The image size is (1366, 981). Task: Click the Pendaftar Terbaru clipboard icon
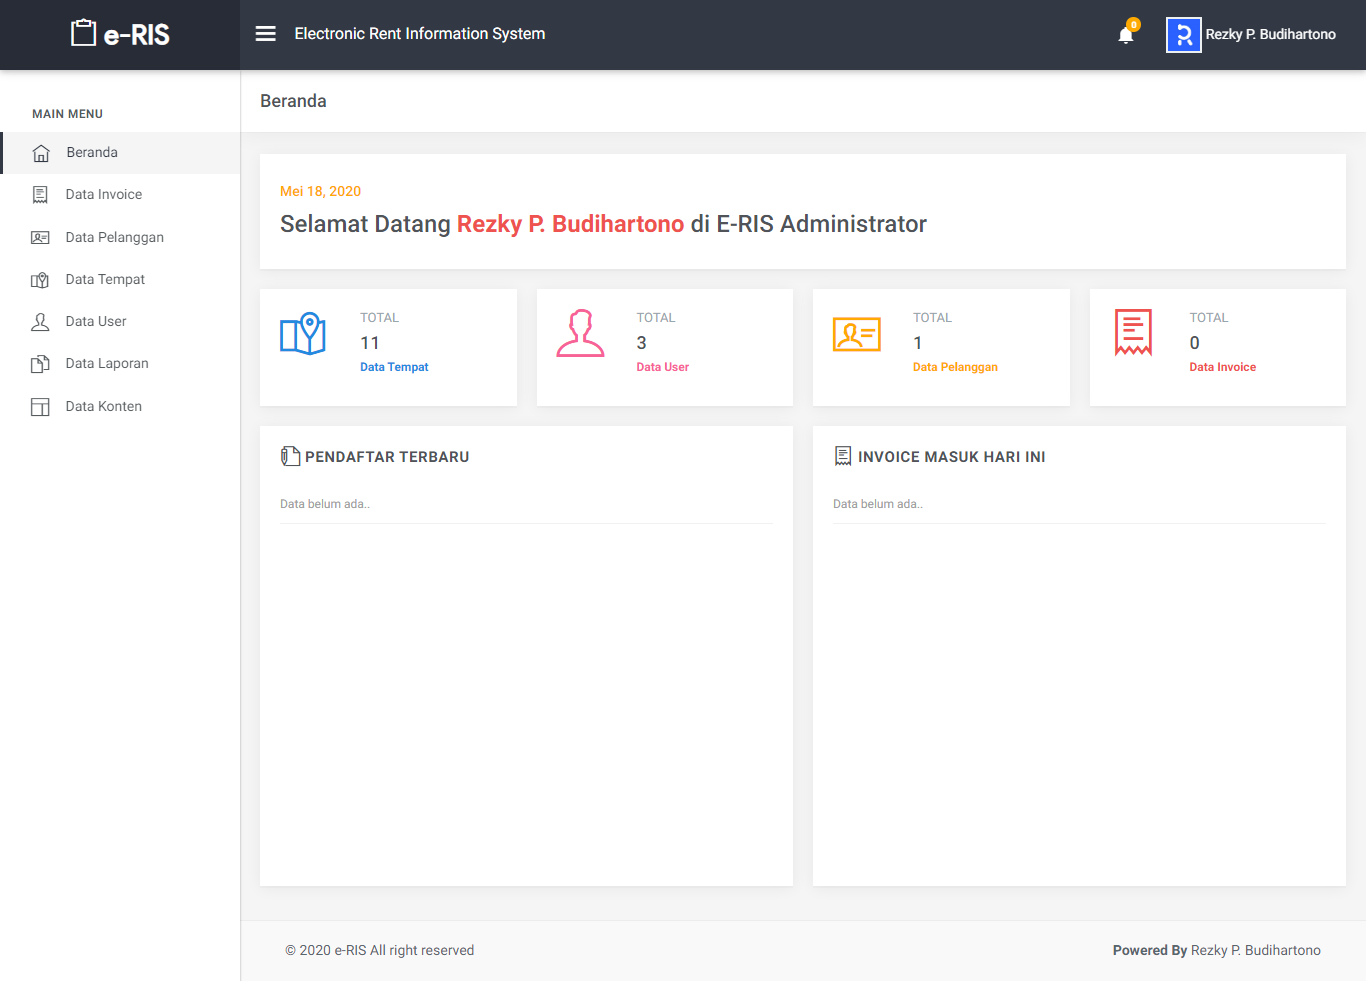tap(290, 457)
